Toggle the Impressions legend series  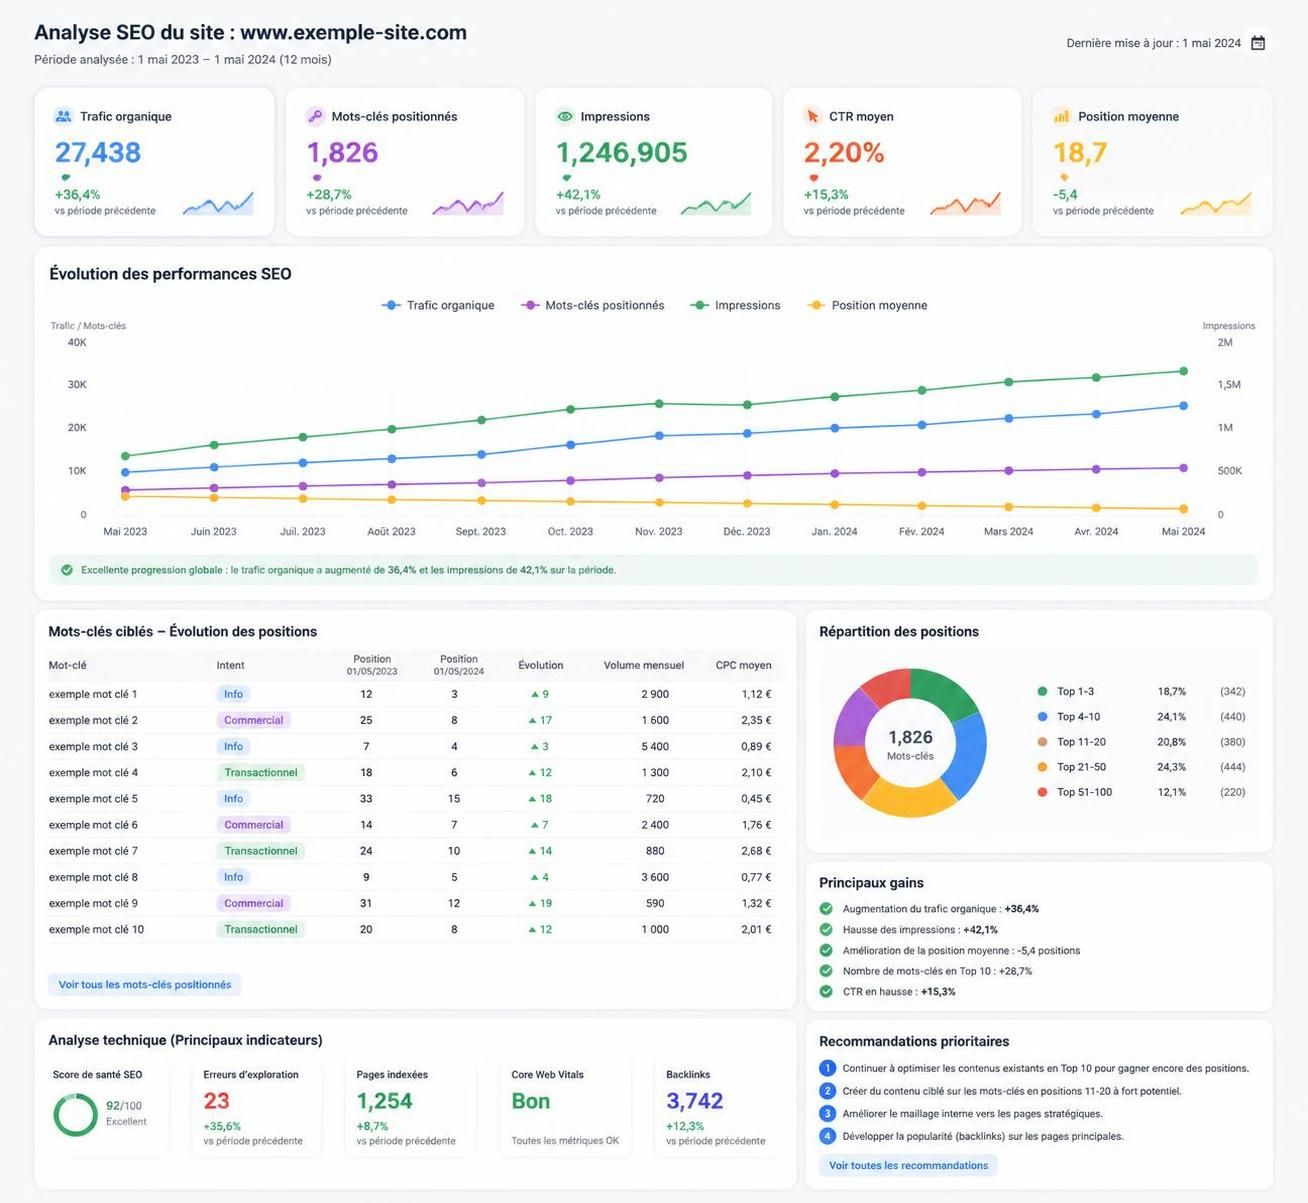click(x=735, y=305)
